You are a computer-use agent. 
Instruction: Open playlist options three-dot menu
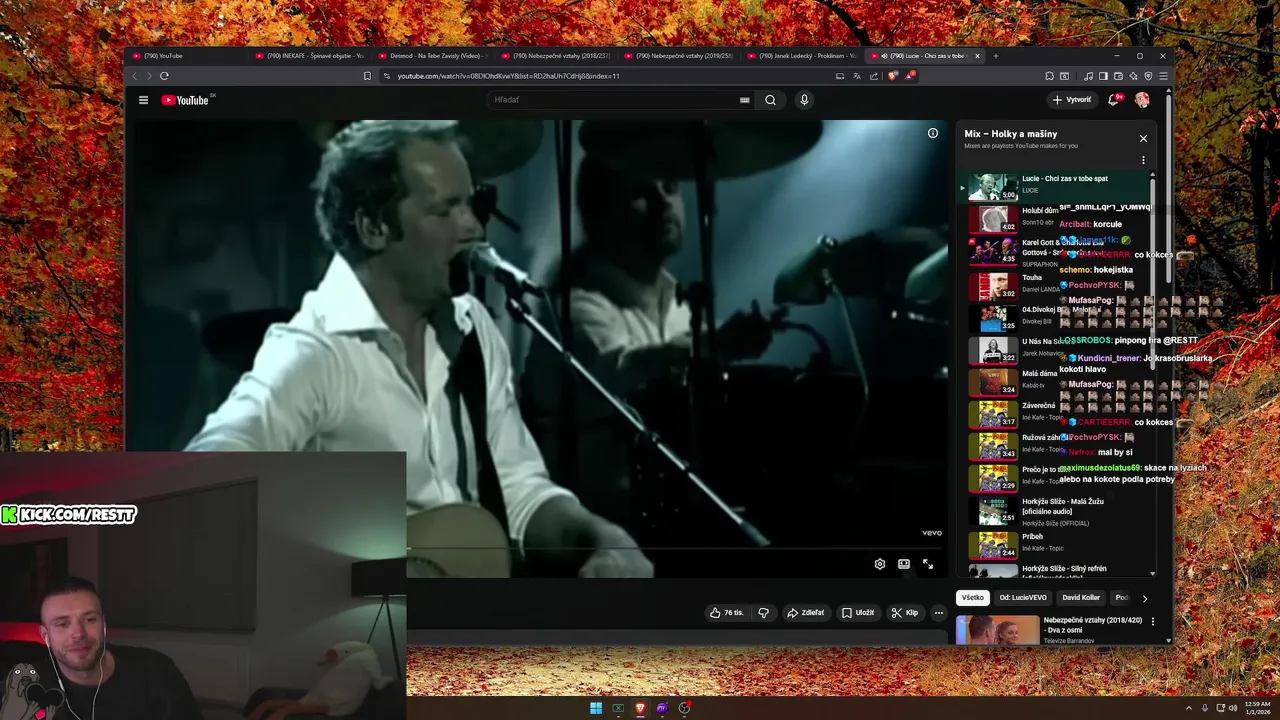tap(1143, 160)
